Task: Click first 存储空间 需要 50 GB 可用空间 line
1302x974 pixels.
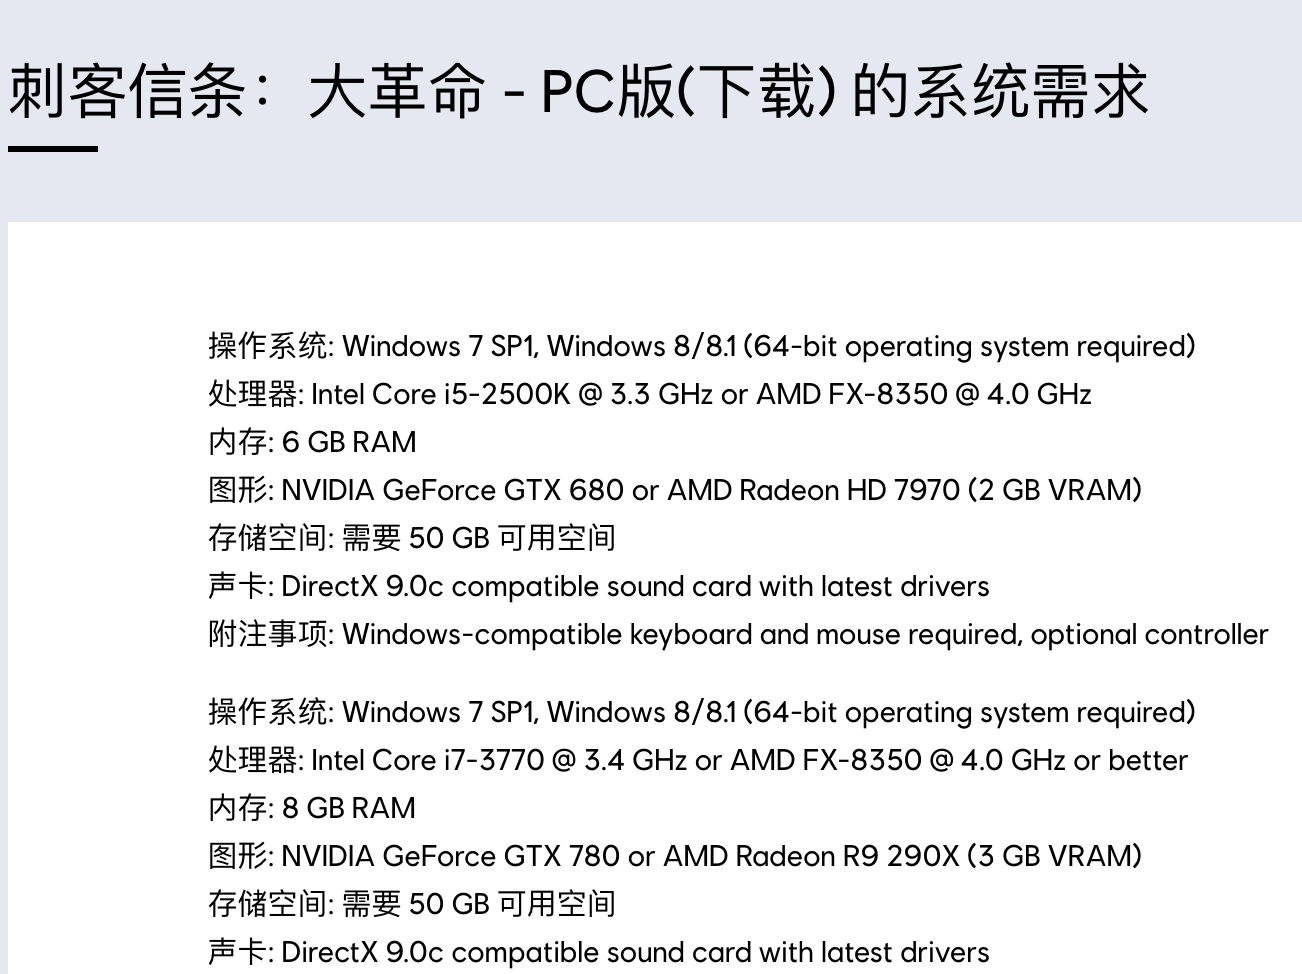Action: point(412,538)
